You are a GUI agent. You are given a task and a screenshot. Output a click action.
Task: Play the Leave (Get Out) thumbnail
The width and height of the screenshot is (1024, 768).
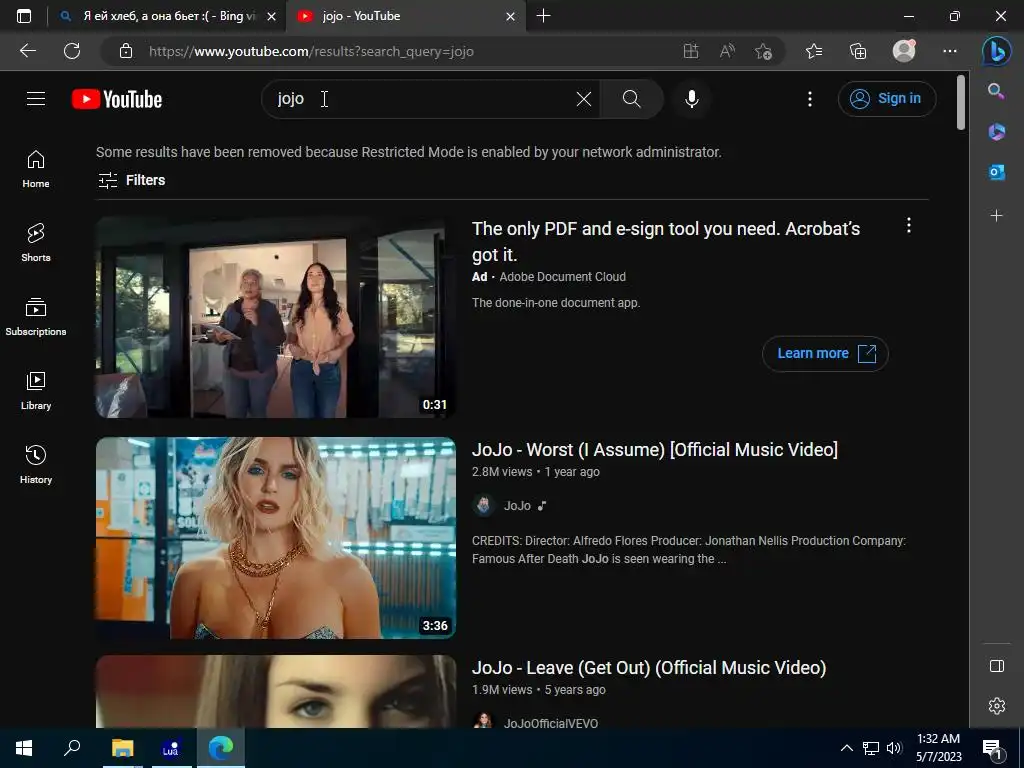point(276,691)
